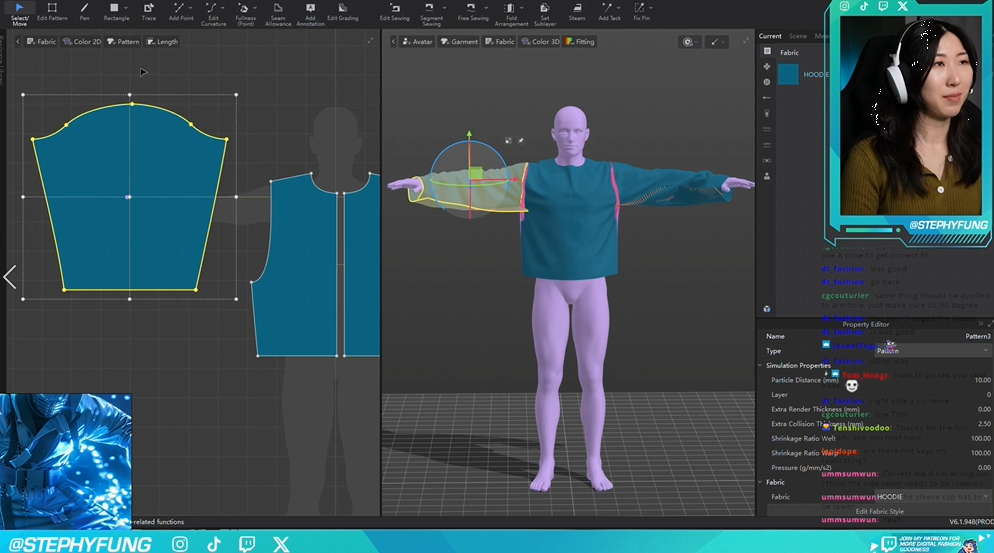Choose the Fullness (Point) tool
Image resolution: width=994 pixels, height=553 pixels.
245,13
